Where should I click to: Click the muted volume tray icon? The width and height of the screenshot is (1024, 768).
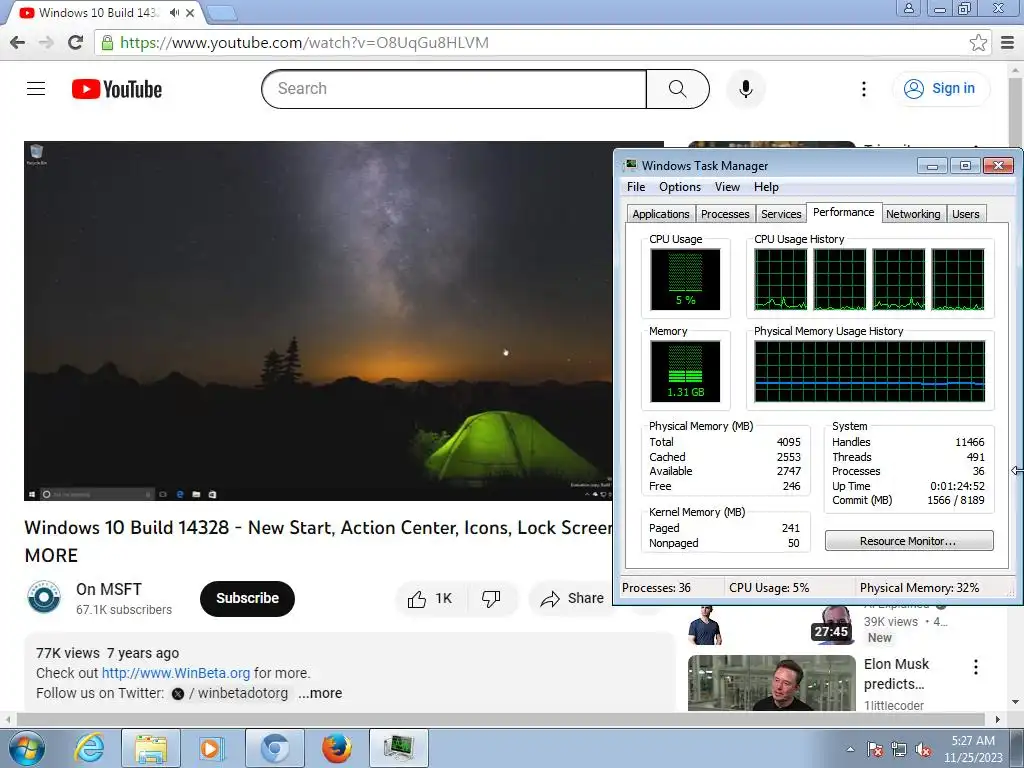[x=923, y=749]
